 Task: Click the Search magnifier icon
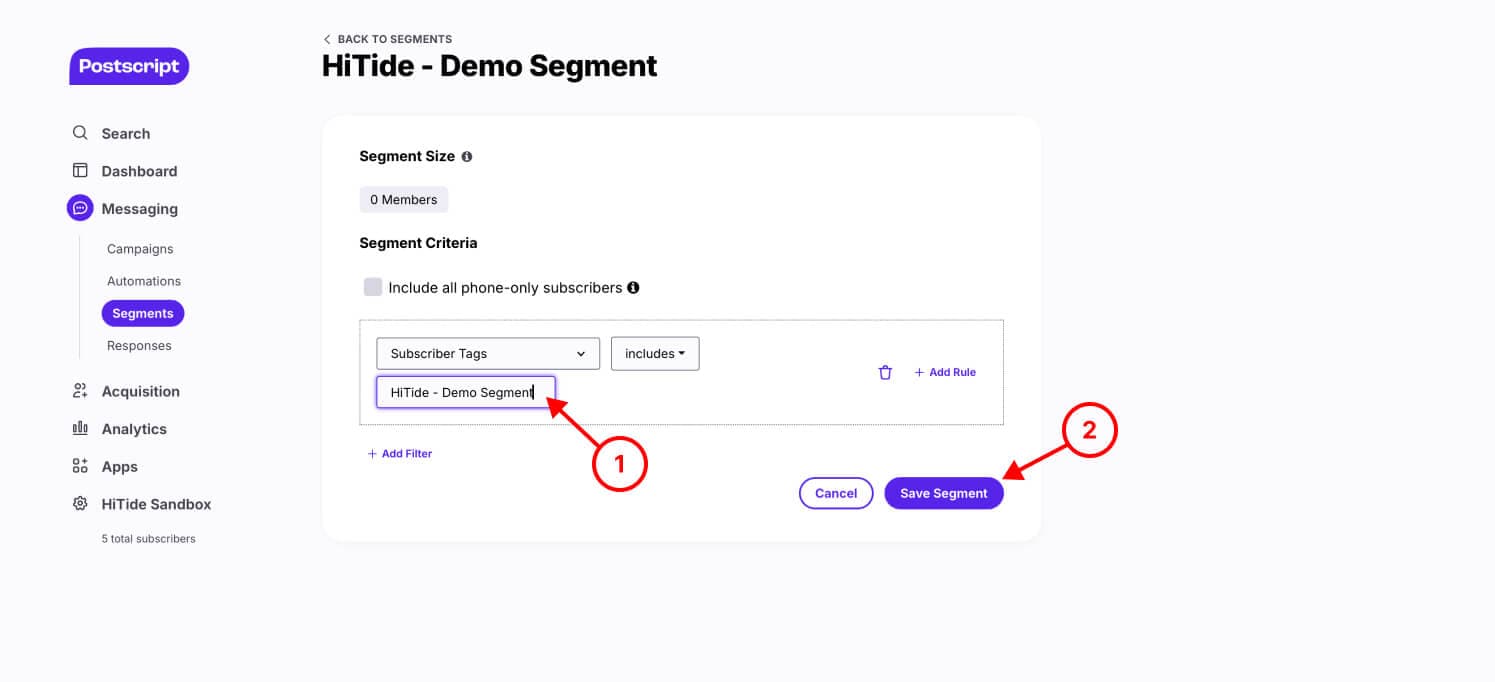(x=80, y=133)
